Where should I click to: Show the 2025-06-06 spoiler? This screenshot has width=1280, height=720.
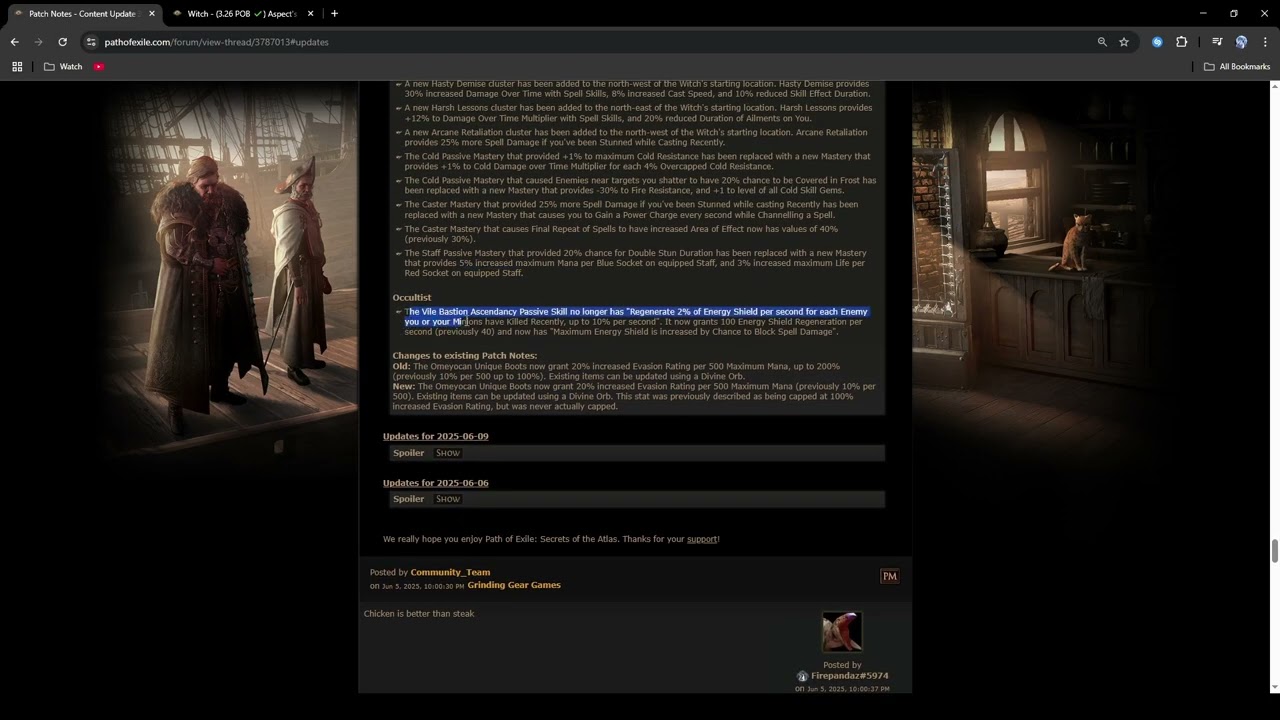pos(448,499)
